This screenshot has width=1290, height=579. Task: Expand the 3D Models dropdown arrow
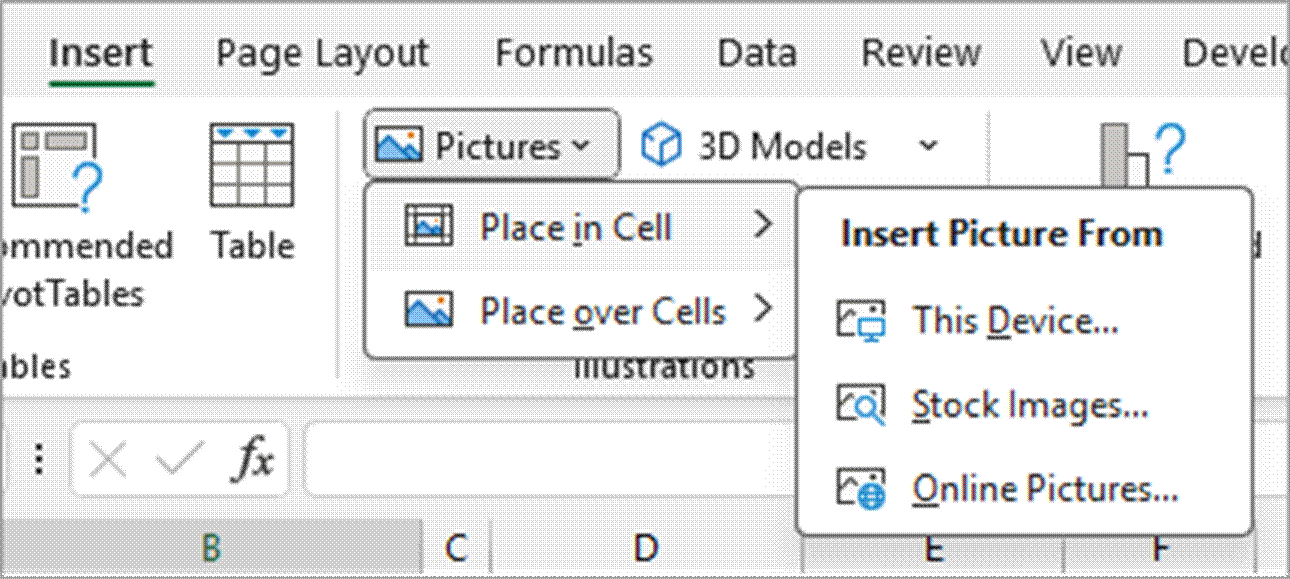click(x=928, y=147)
